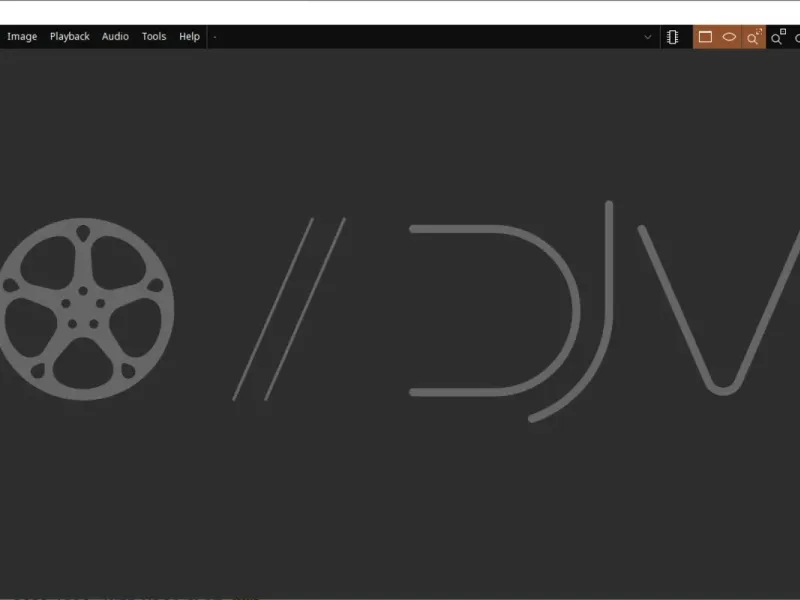Open the Playback menu
Image resolution: width=800 pixels, height=600 pixels.
point(69,36)
